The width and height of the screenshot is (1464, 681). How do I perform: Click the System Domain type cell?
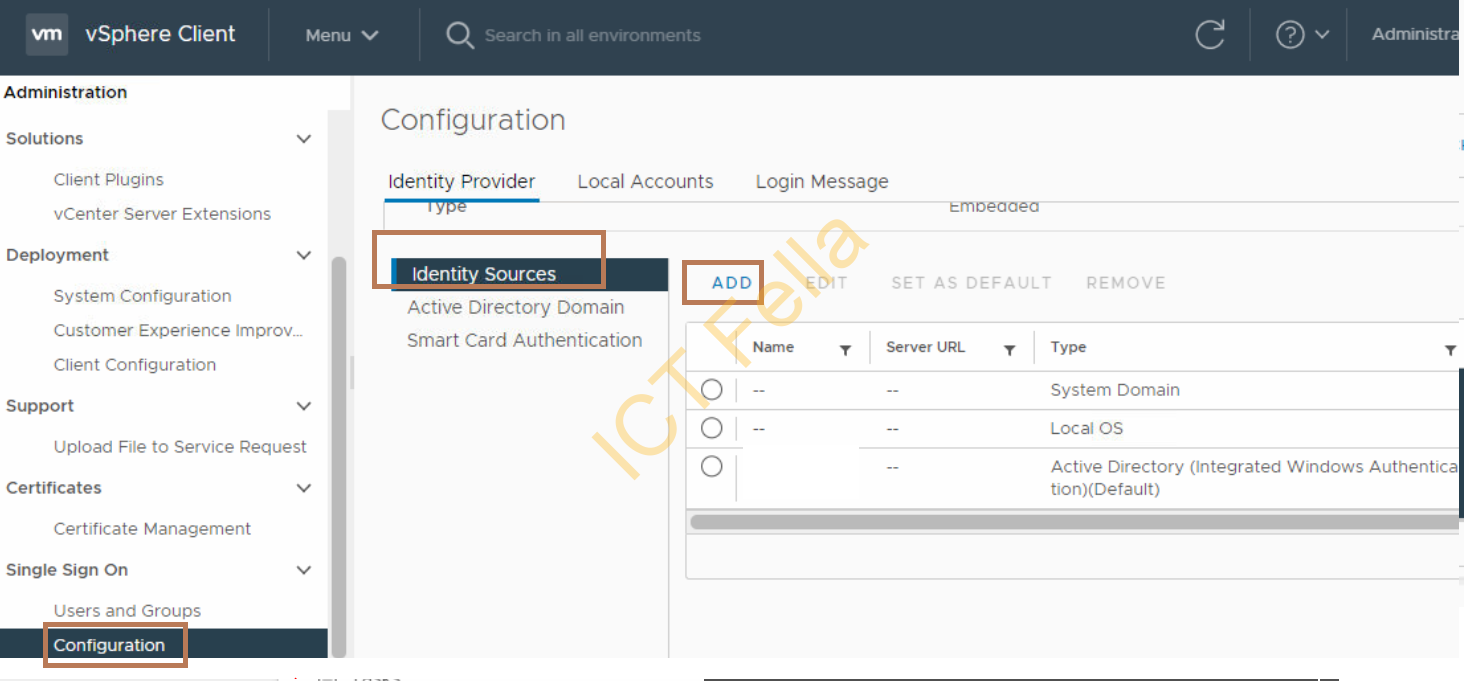(1115, 390)
